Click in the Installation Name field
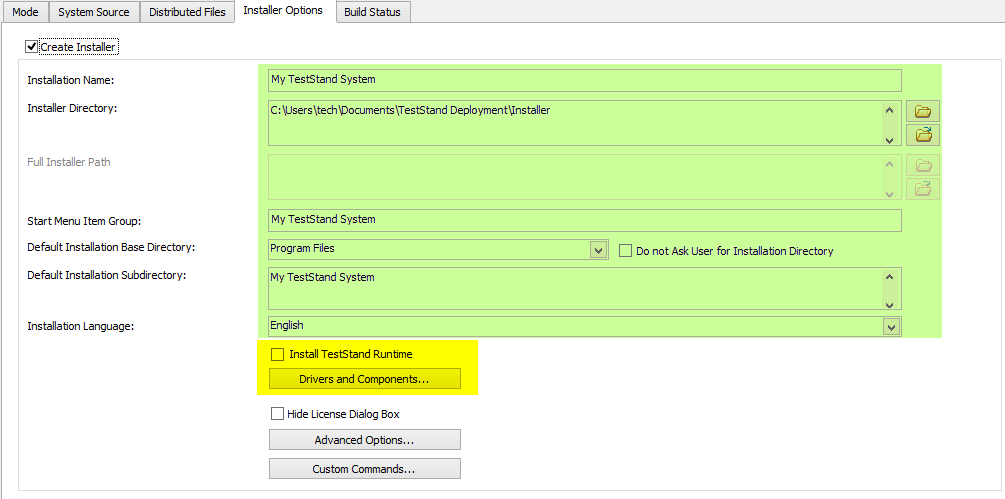 [585, 80]
